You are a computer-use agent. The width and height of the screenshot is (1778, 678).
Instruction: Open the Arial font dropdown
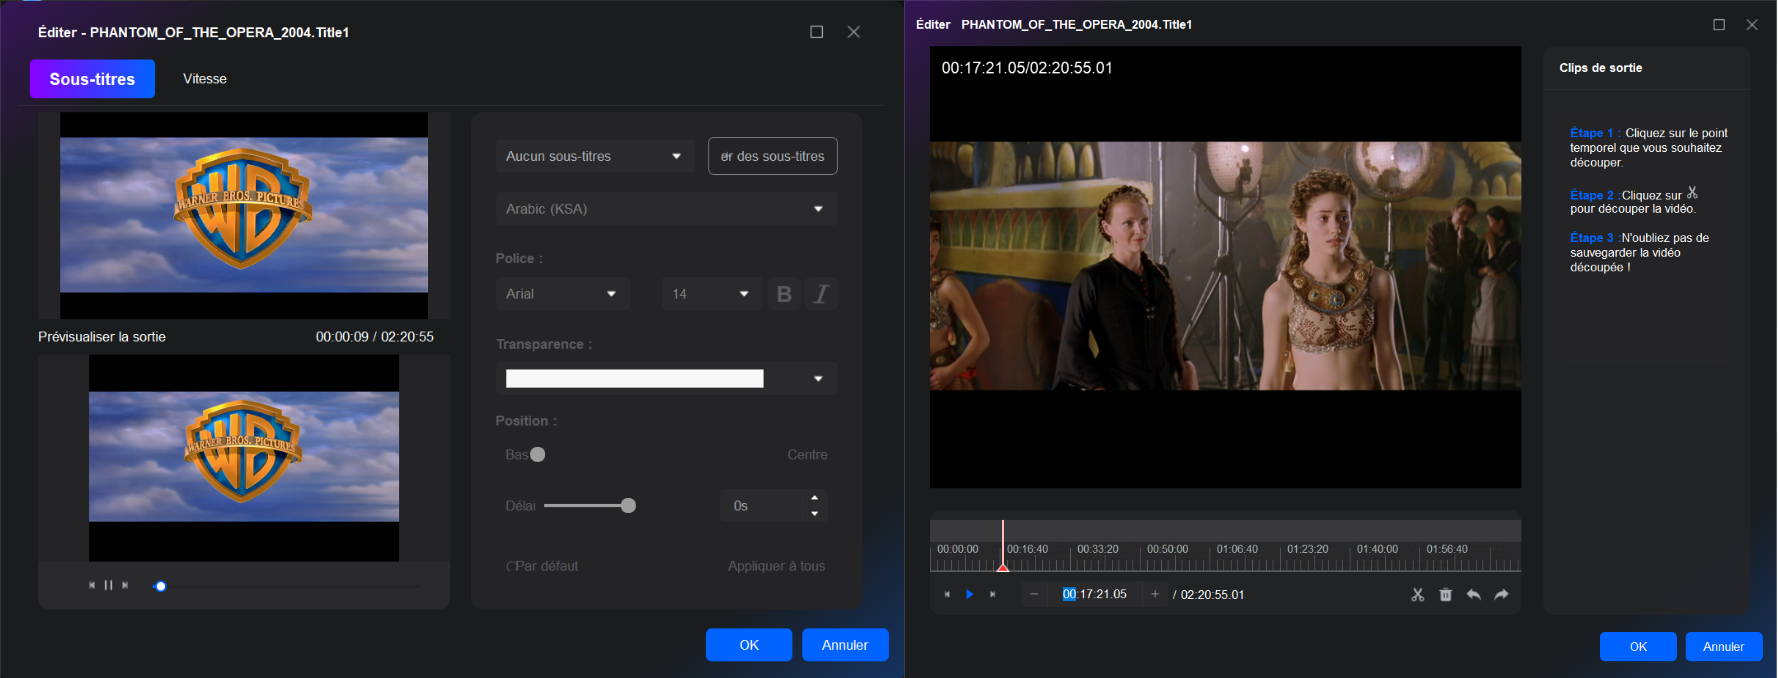pos(562,294)
